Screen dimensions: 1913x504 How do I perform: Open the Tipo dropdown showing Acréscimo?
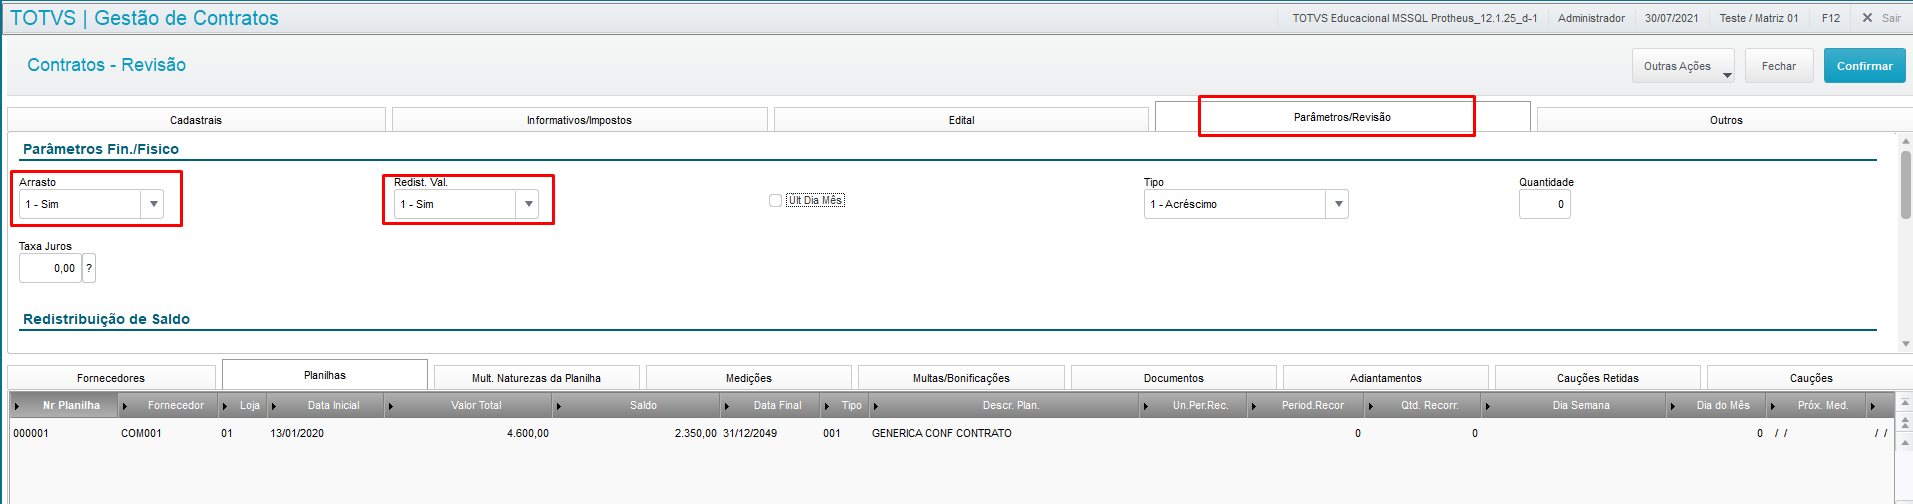(1337, 204)
